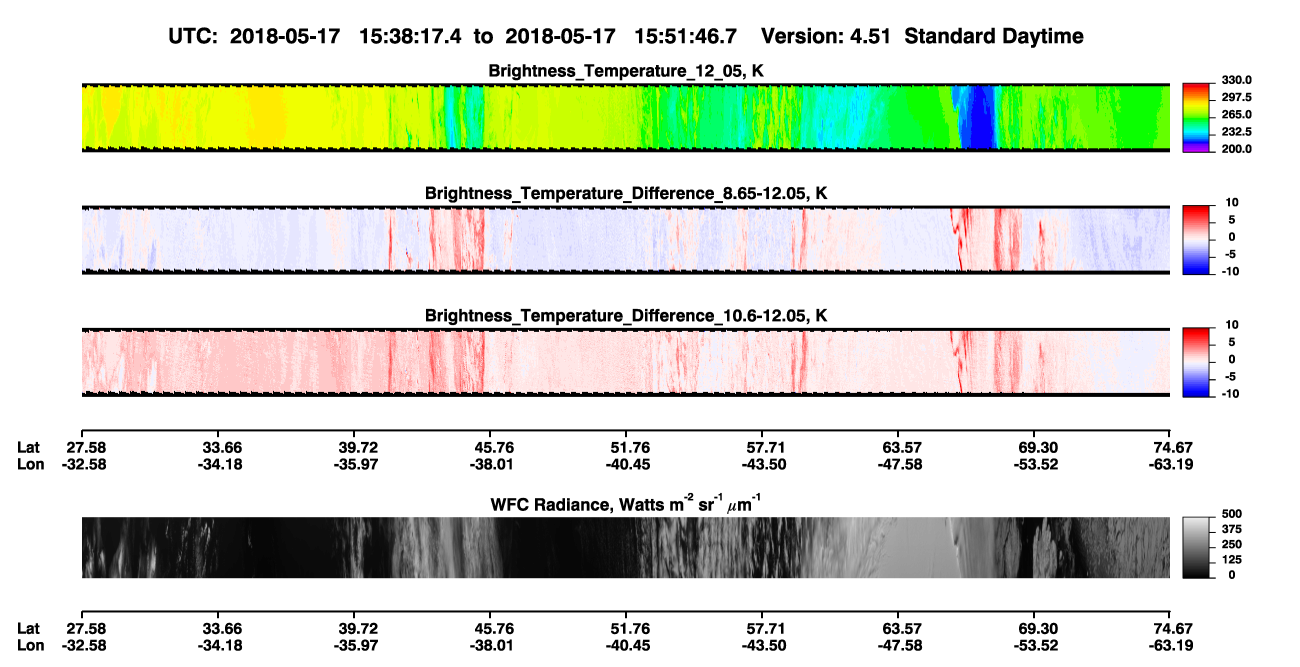Viewport: 1300px width, 667px height.
Task: Click the 10.6-12.05 temperature difference image strip
Action: [x=625, y=362]
